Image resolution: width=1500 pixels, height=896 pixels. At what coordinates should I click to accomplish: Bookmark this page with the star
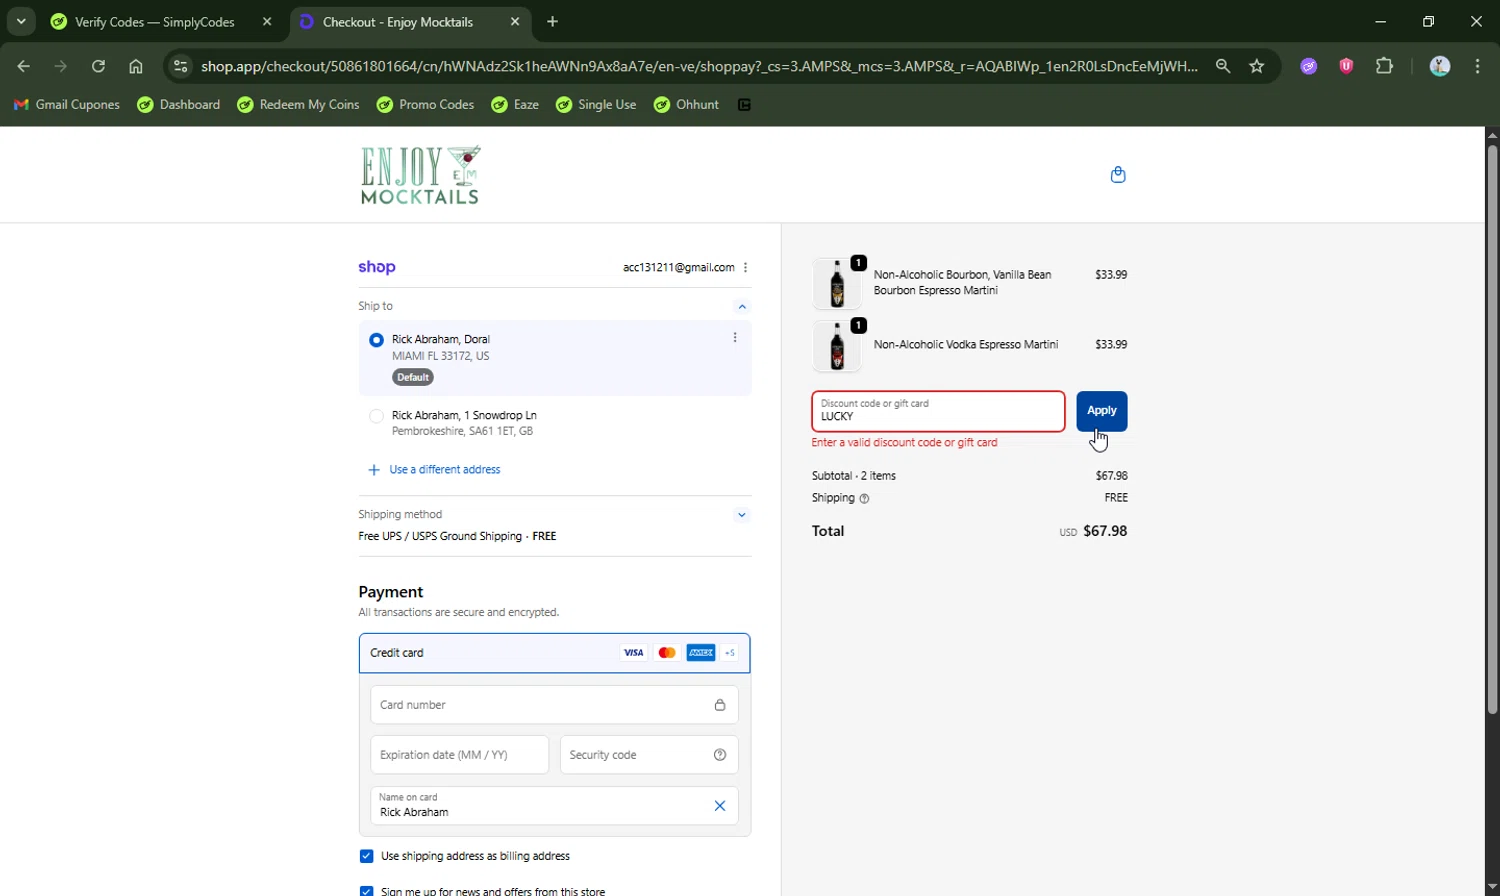pos(1257,66)
